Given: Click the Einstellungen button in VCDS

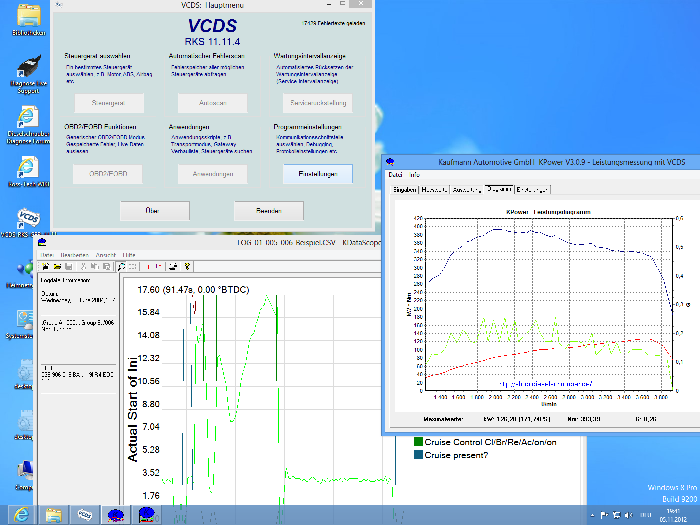Looking at the screenshot, I should pyautogui.click(x=317, y=174).
